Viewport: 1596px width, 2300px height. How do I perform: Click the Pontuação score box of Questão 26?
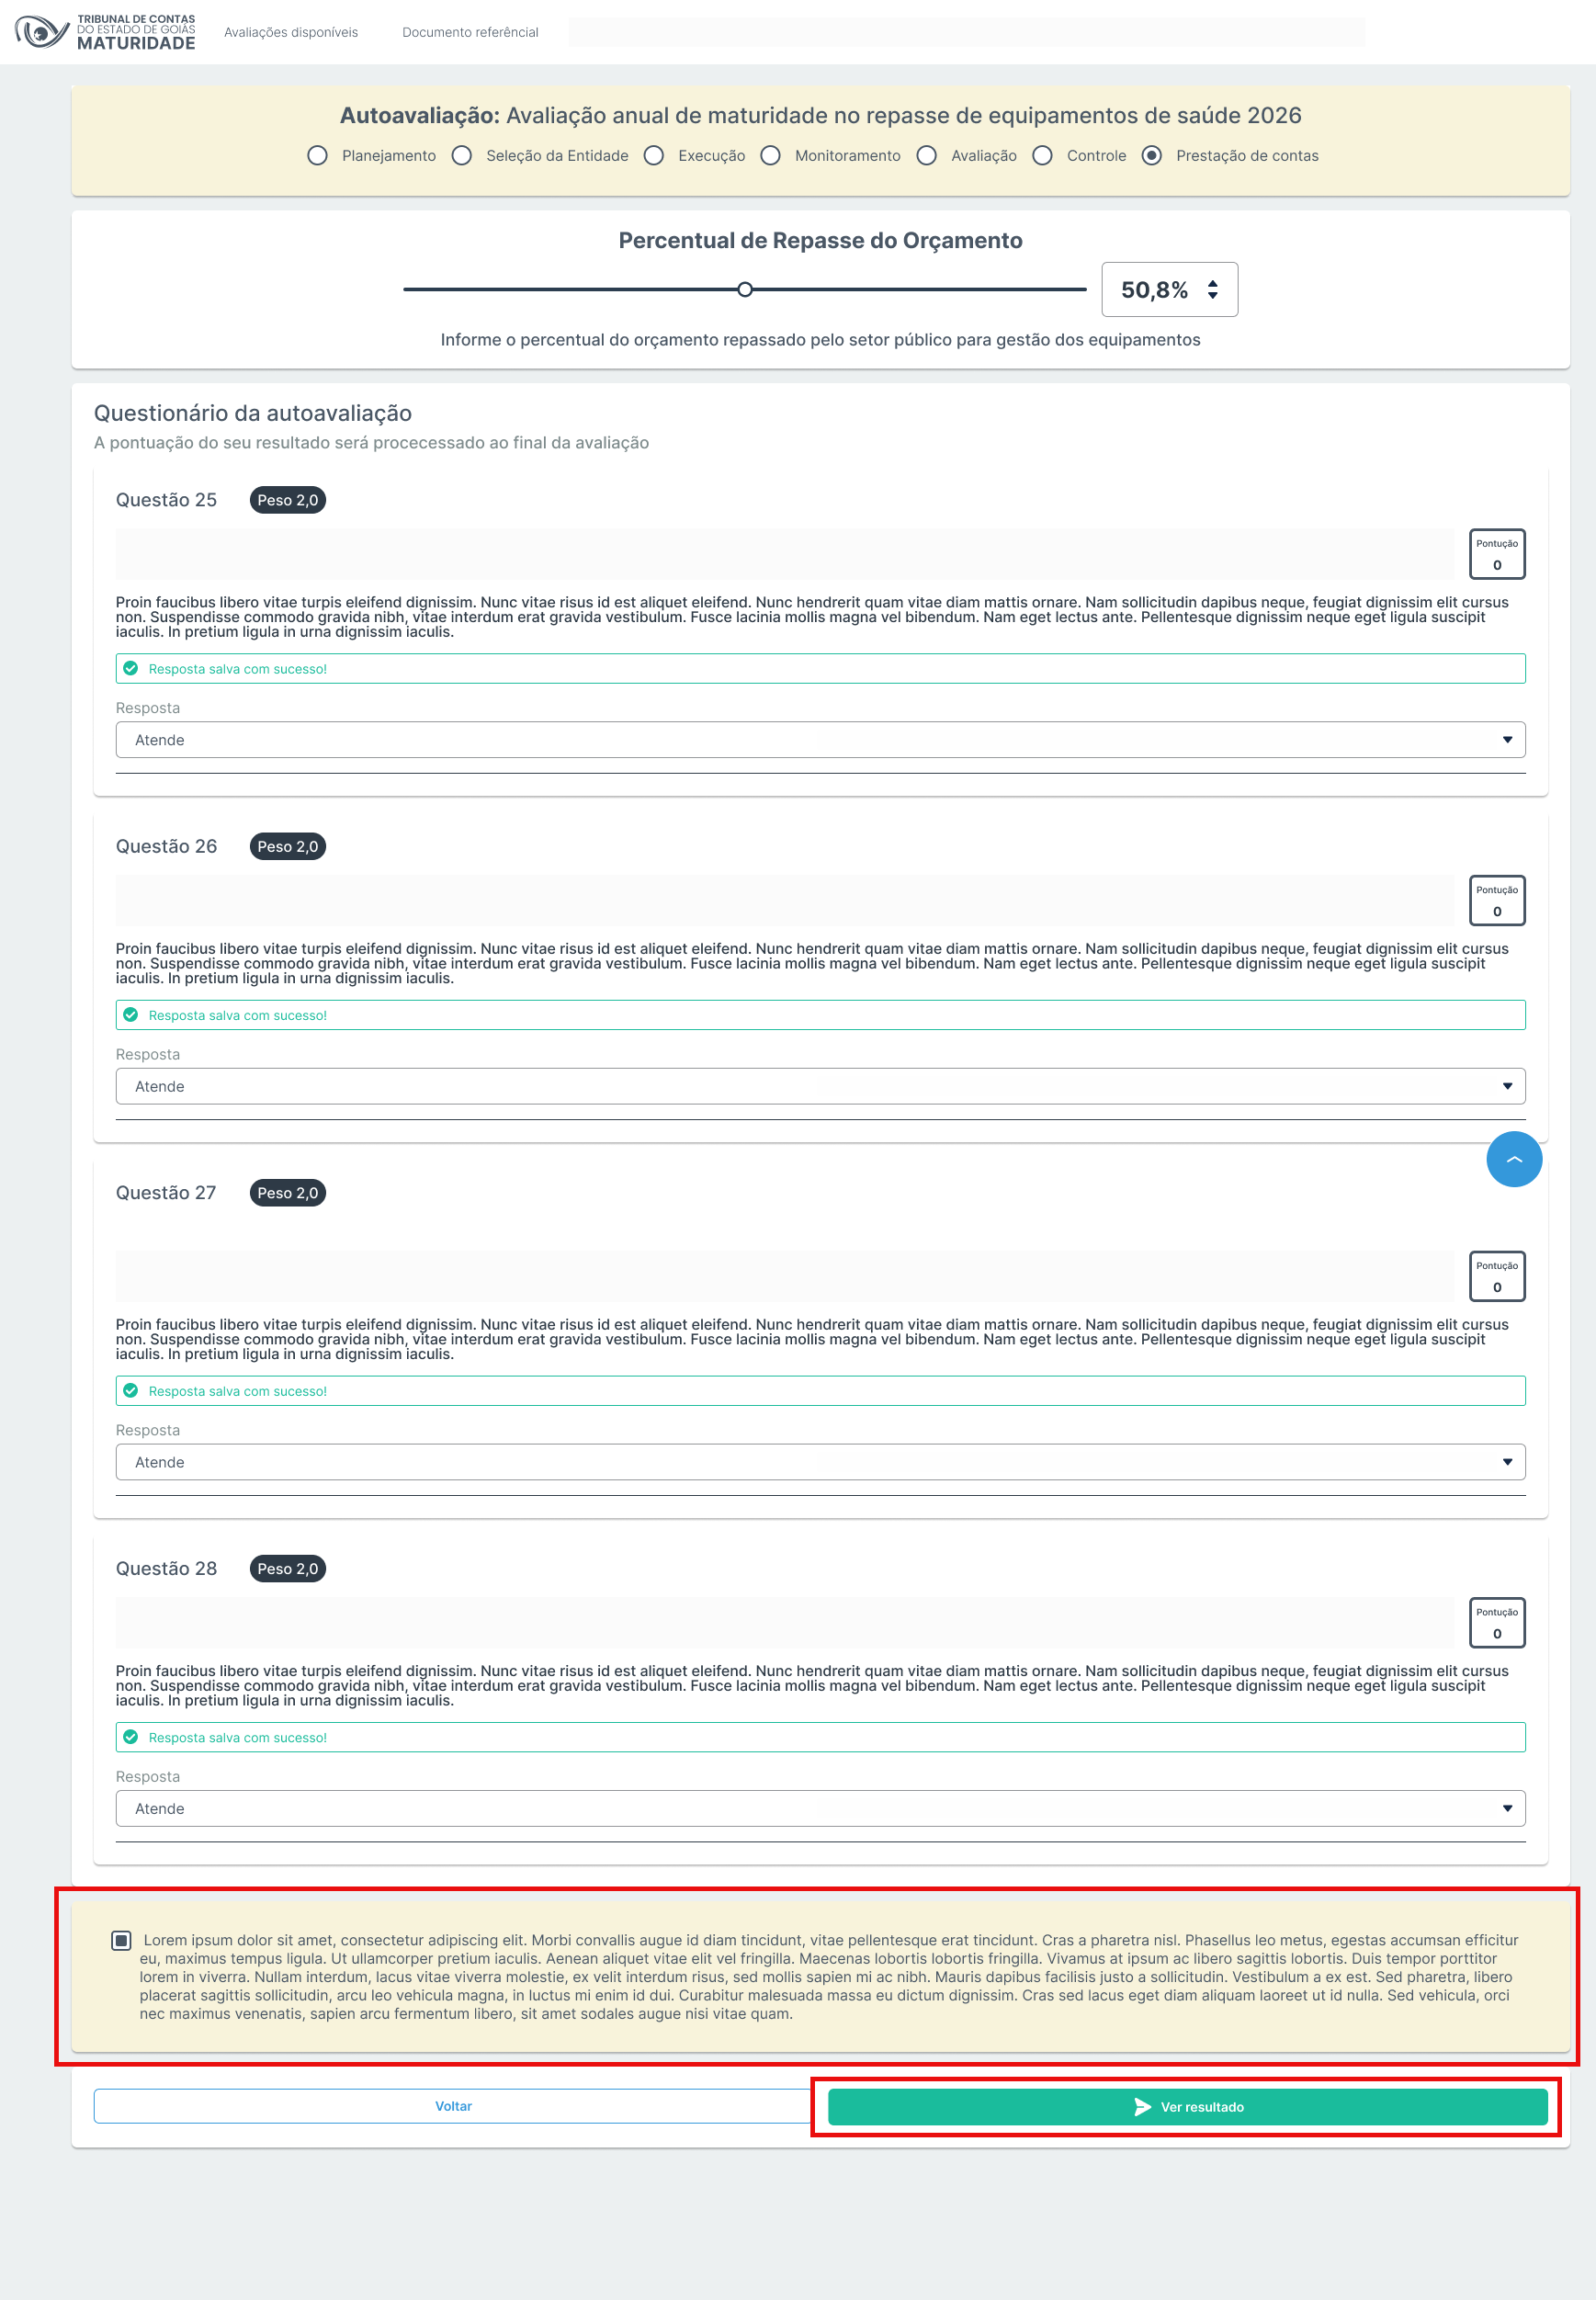tap(1496, 900)
